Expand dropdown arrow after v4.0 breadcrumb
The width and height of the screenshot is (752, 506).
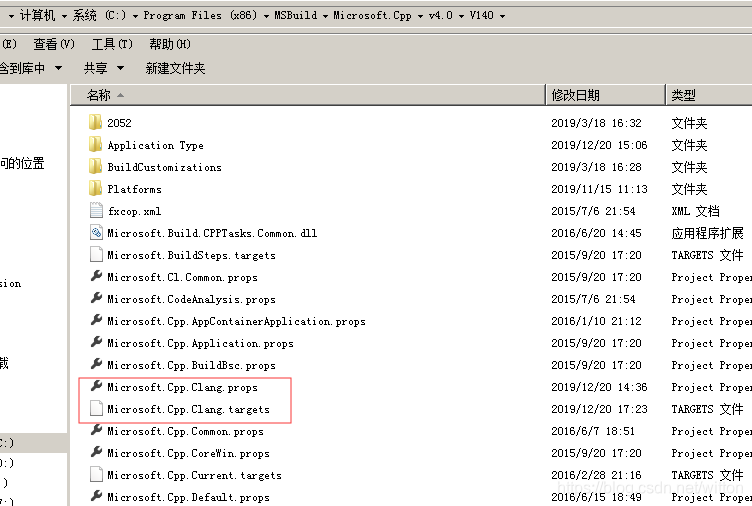461,16
